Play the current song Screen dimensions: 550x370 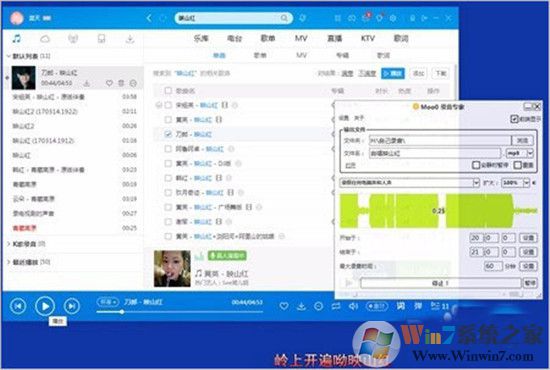(x=45, y=306)
